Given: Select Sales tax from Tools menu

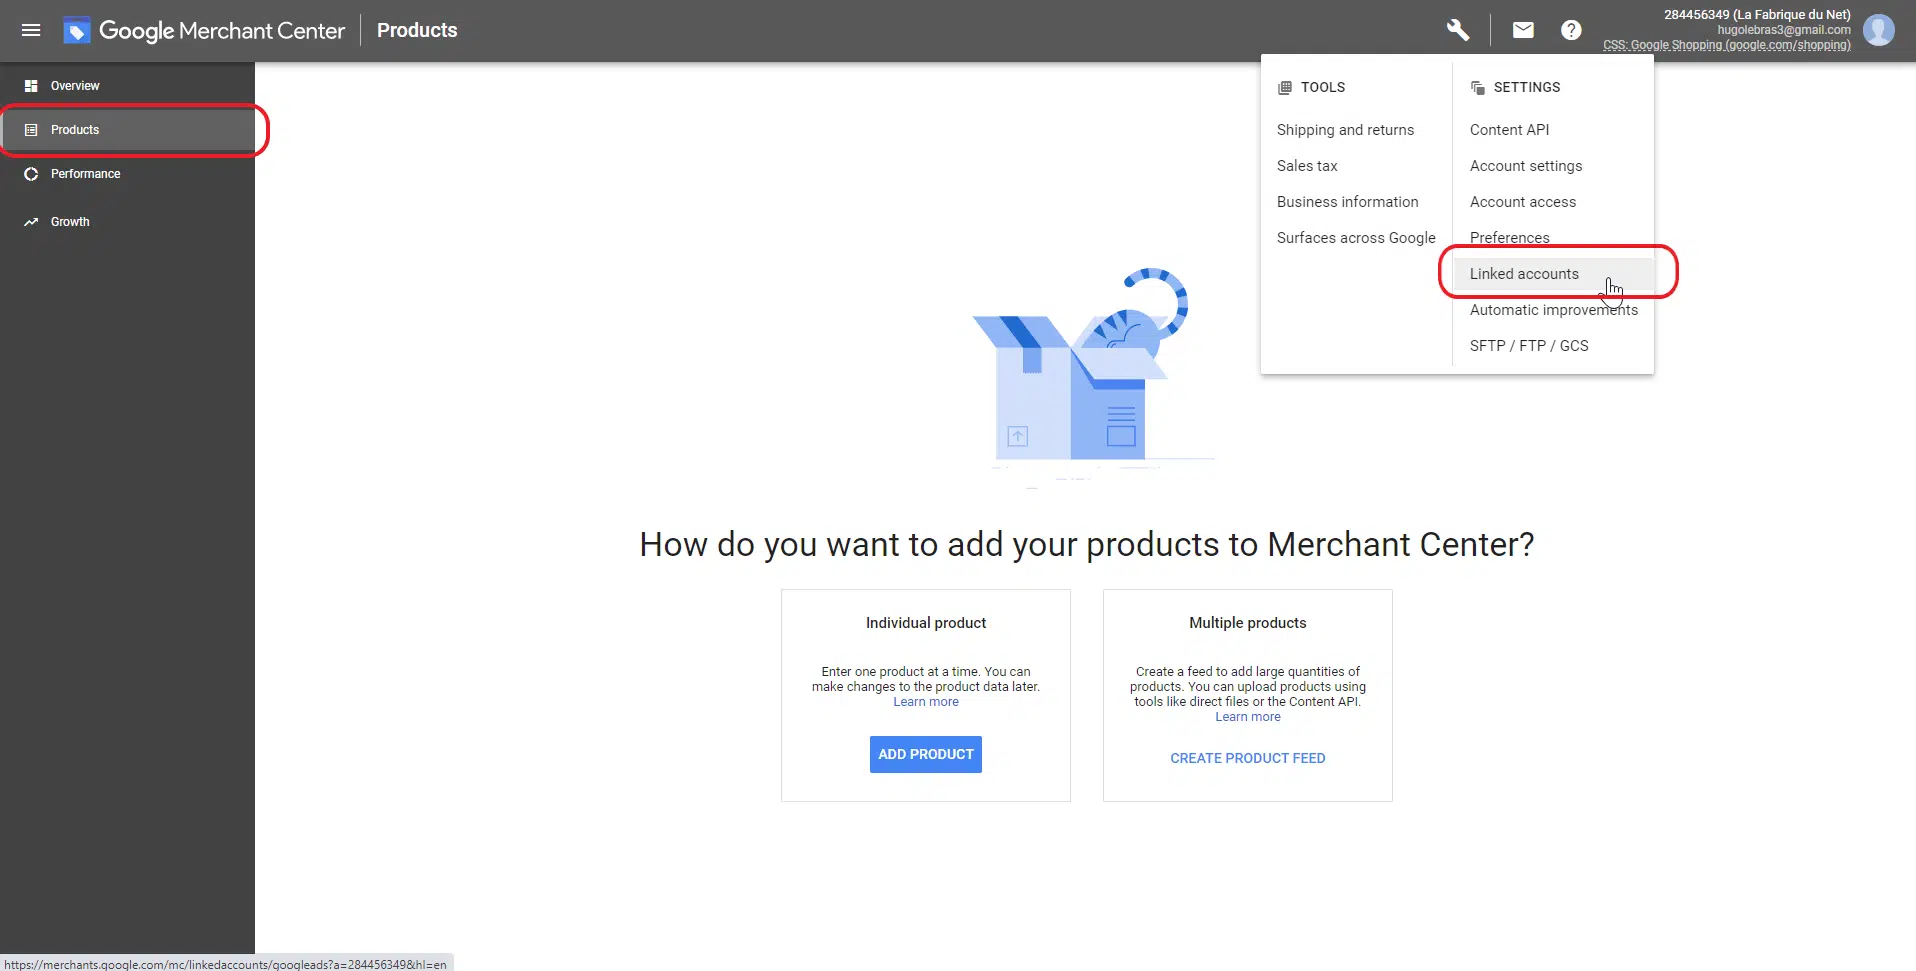Looking at the screenshot, I should coord(1307,166).
